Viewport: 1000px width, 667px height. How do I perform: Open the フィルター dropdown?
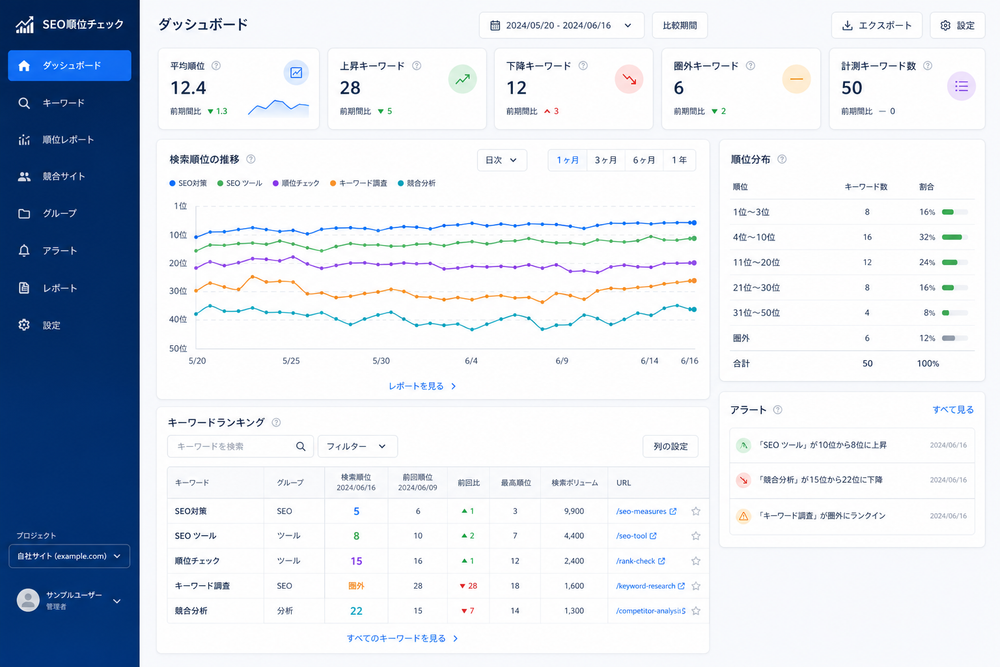click(x=357, y=446)
